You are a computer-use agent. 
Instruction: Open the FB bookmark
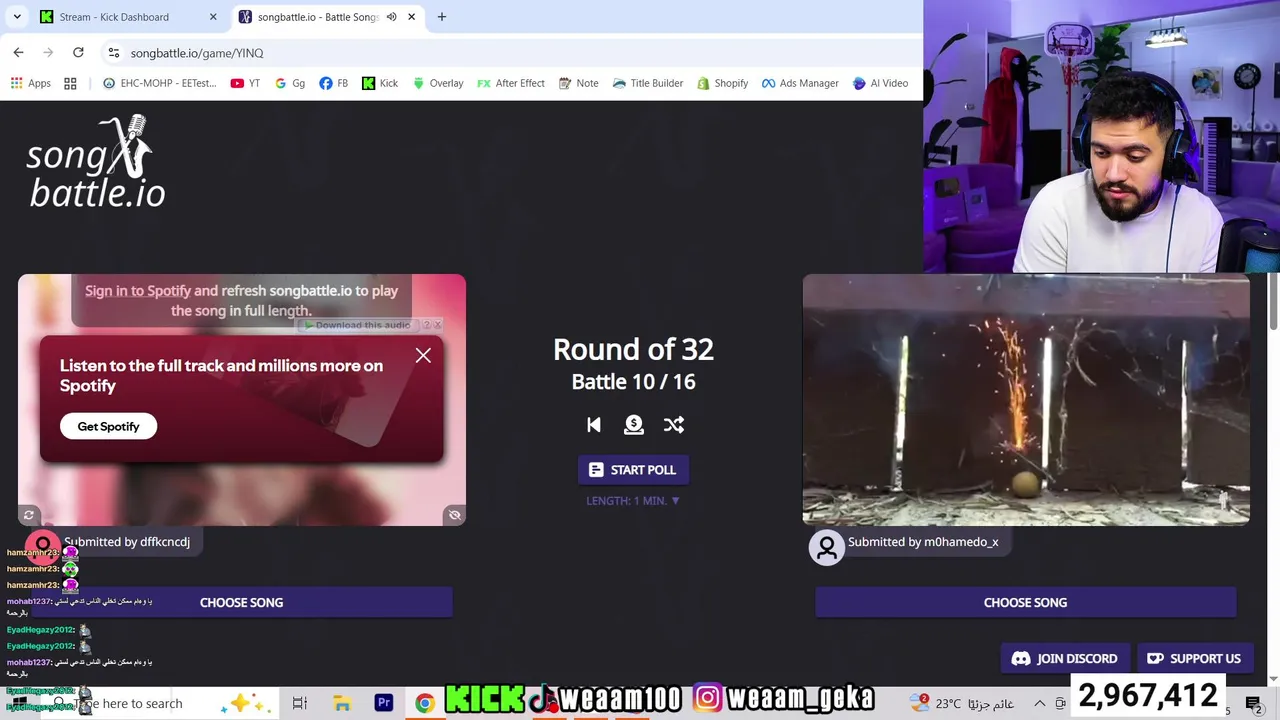333,83
